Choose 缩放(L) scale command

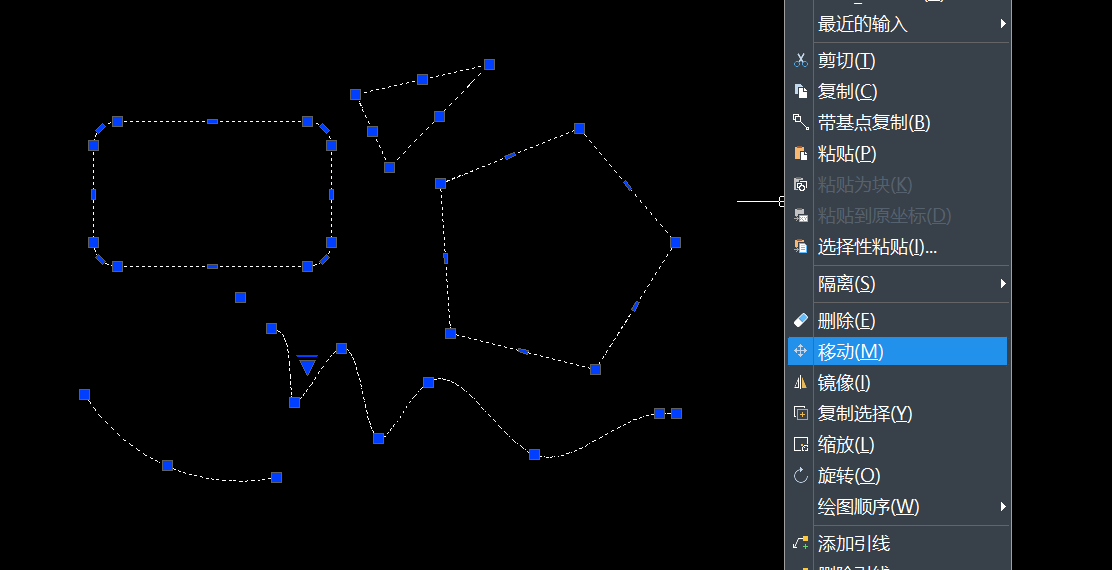898,445
